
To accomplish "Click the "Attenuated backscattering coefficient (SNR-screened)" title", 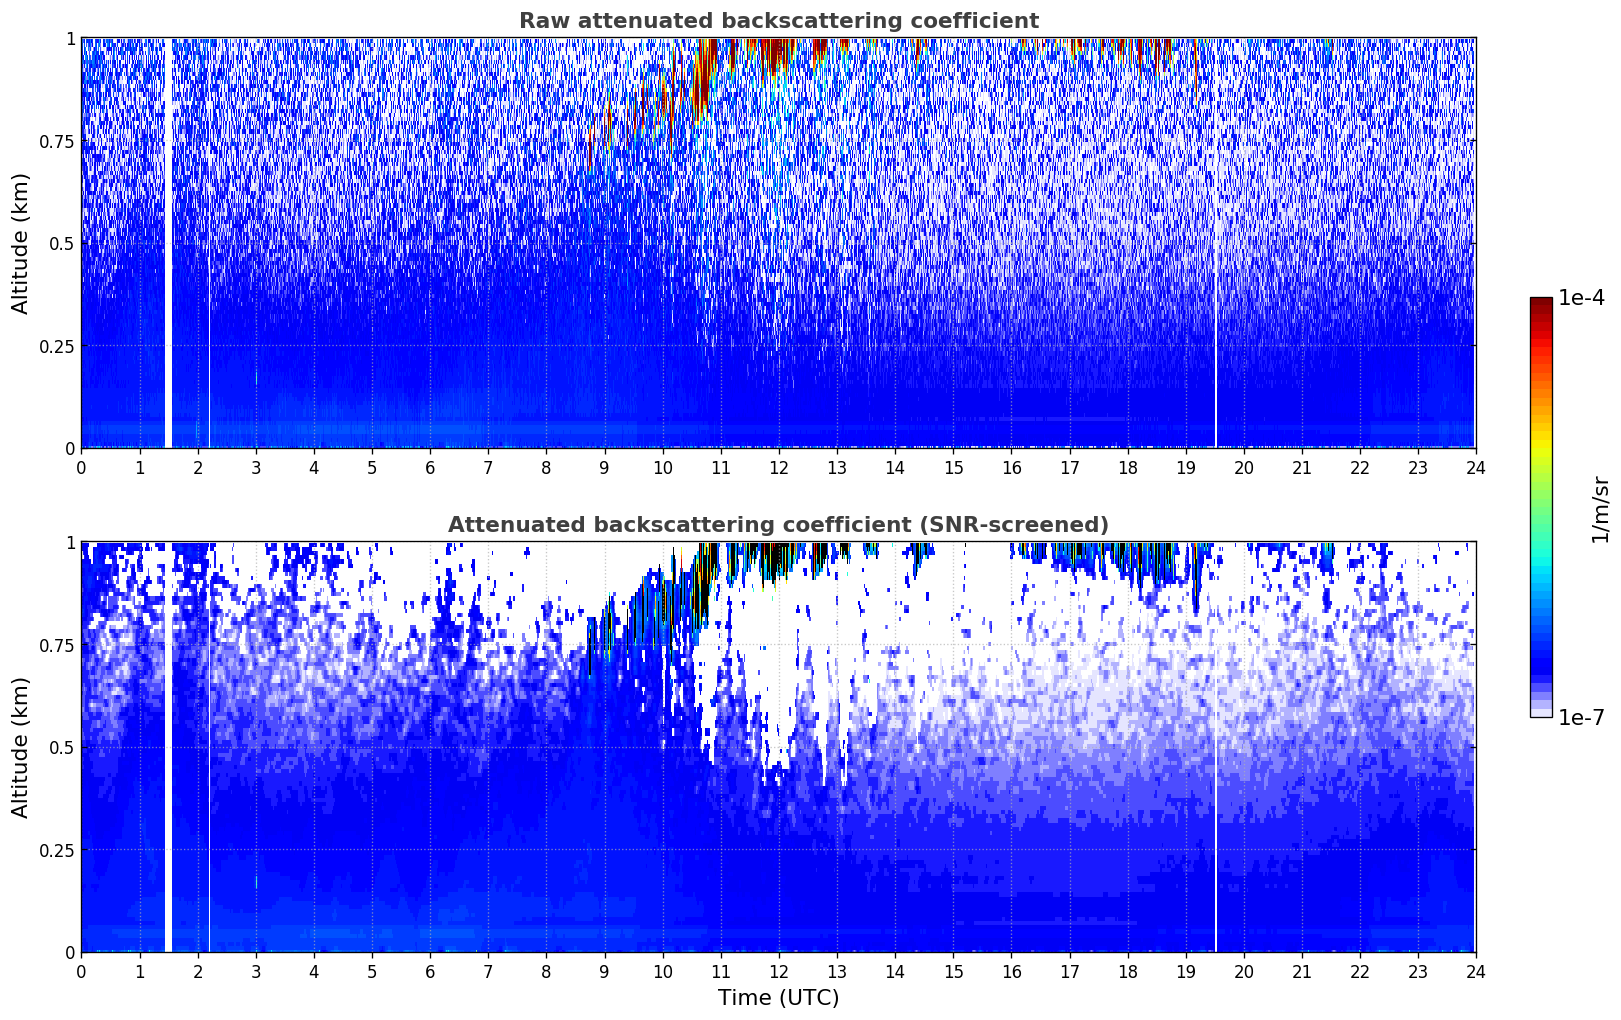I will (778, 525).
